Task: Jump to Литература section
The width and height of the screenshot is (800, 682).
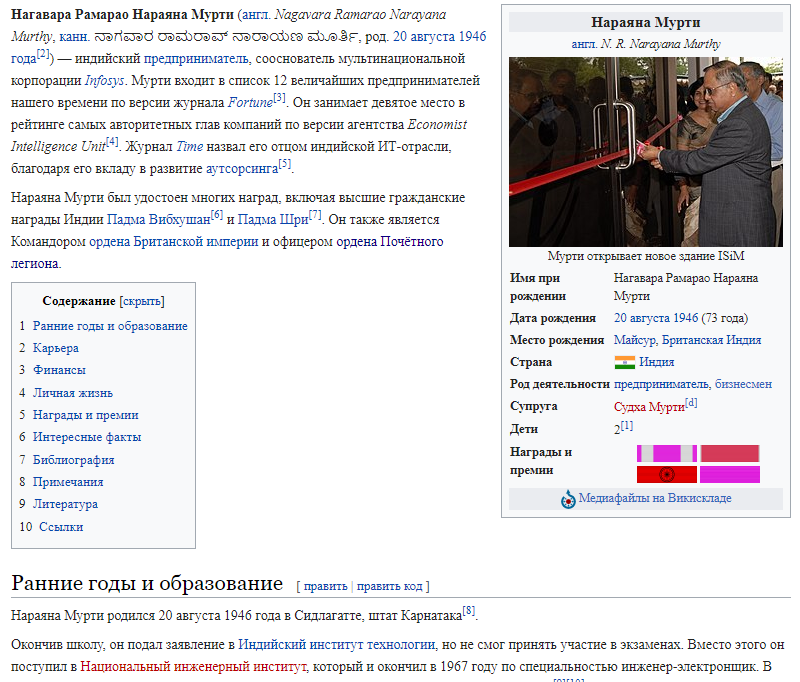Action: (x=65, y=503)
